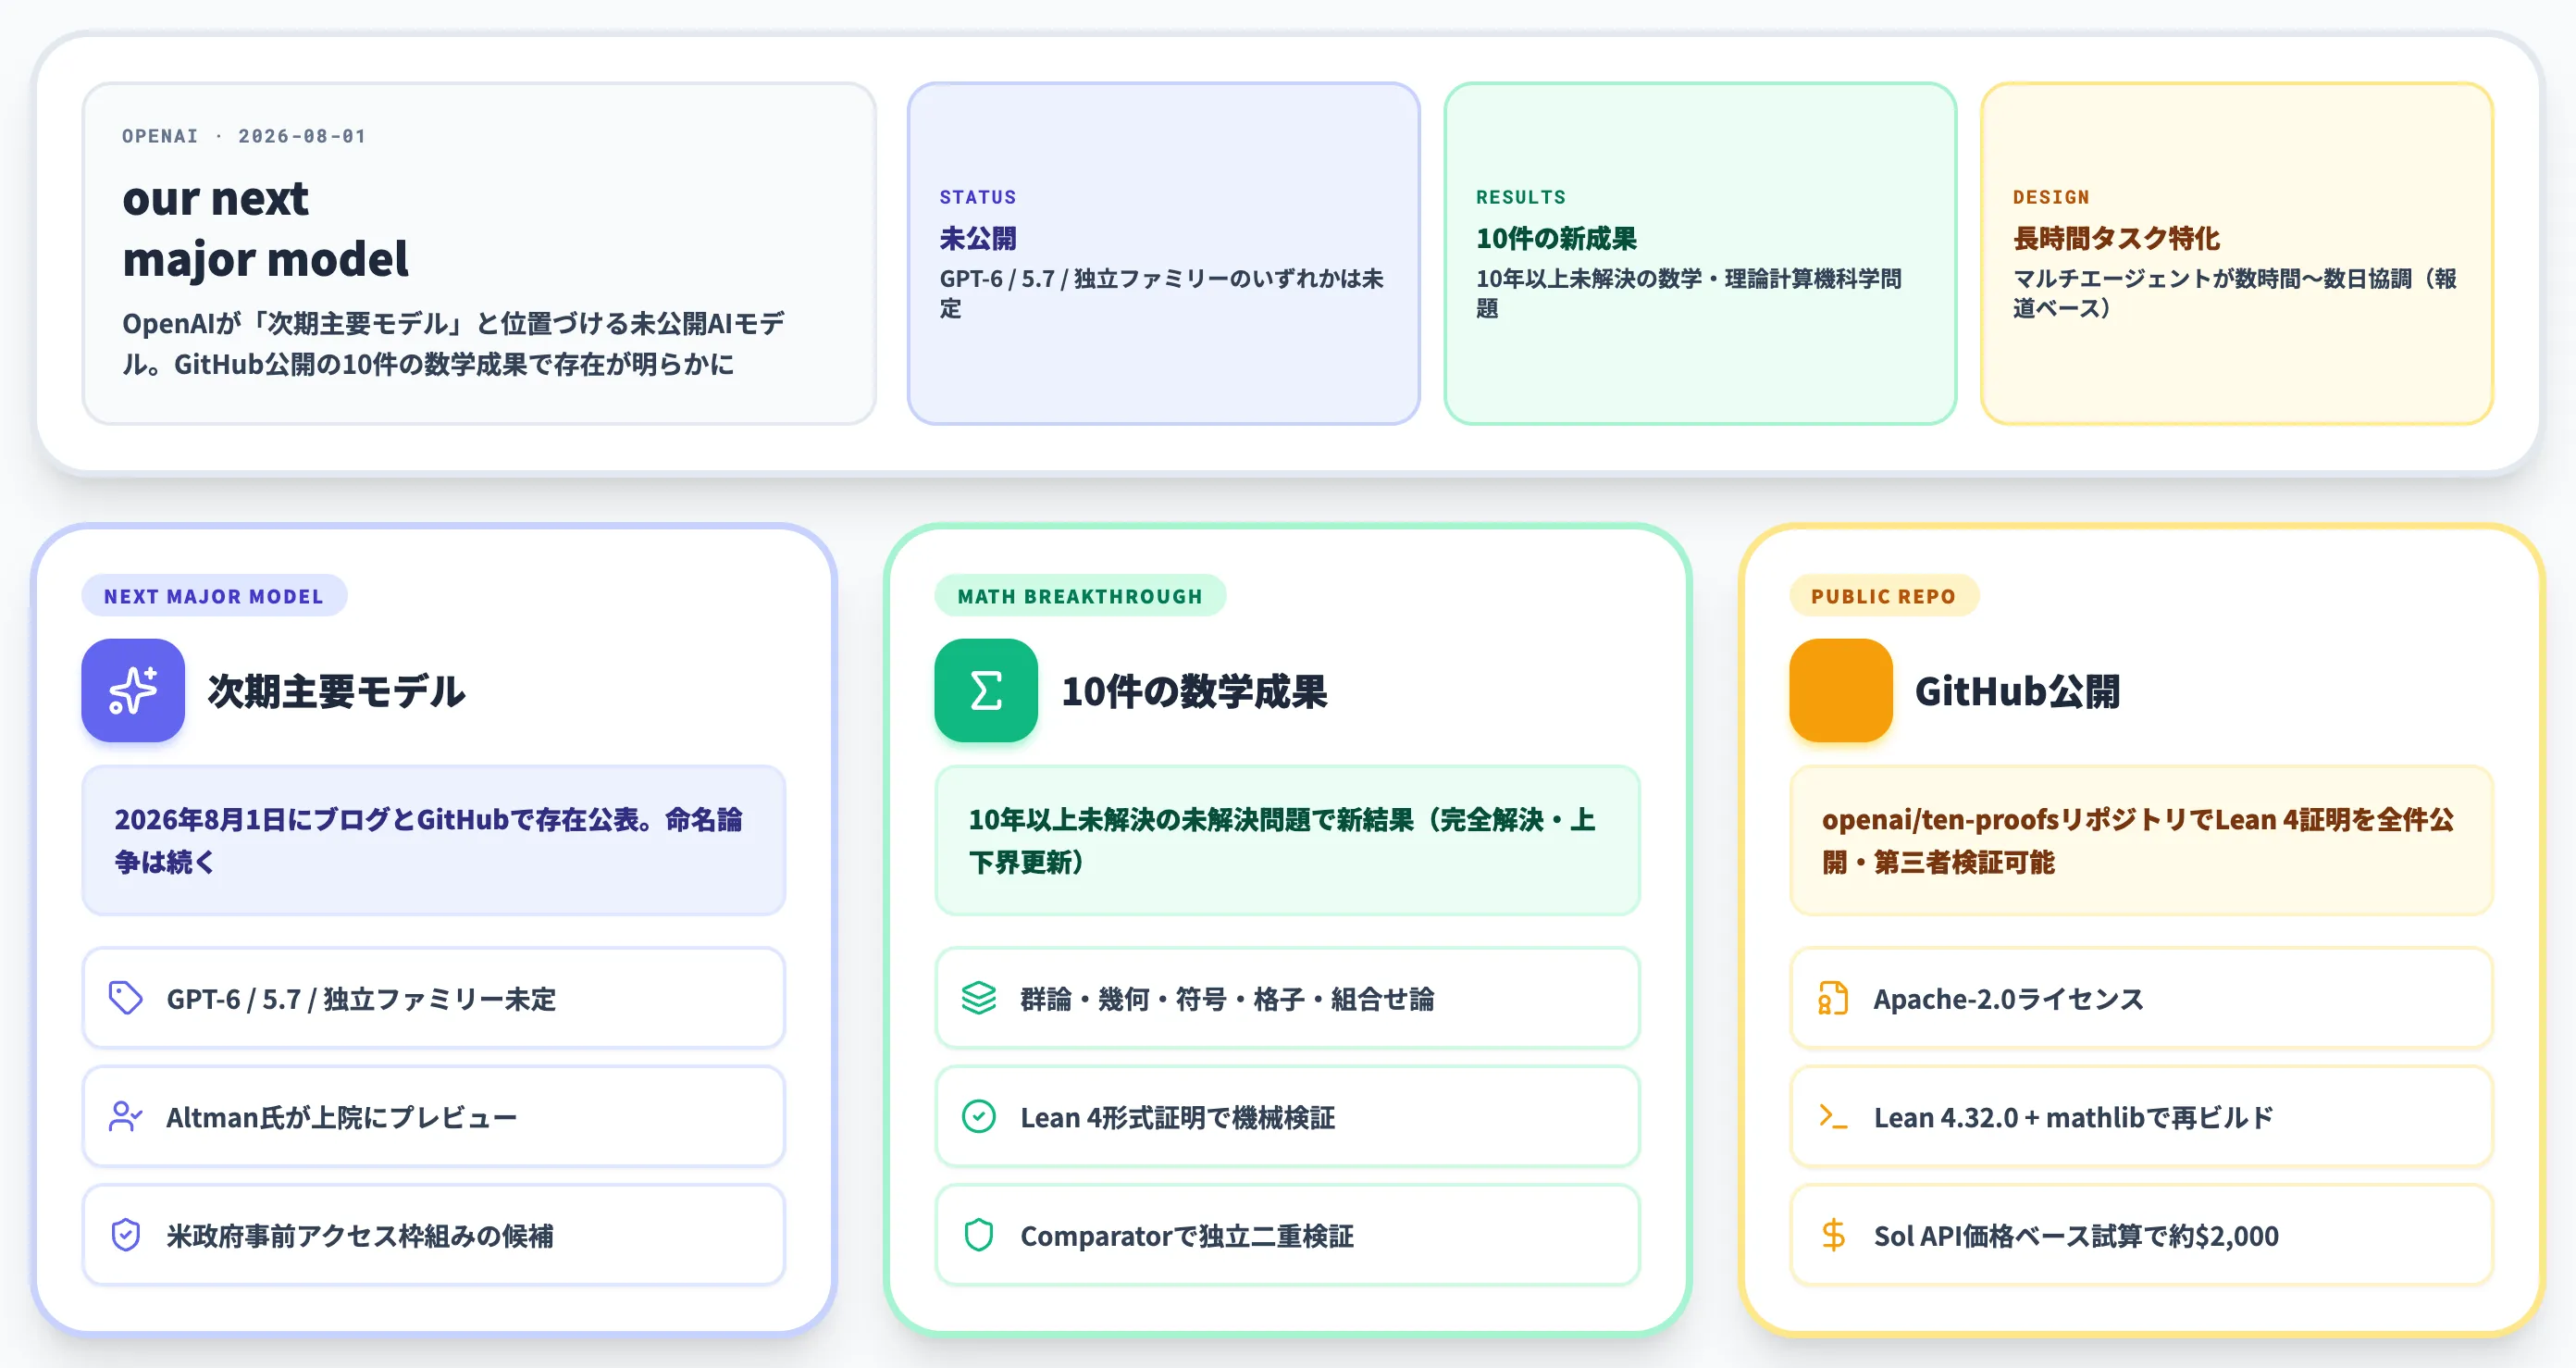Open the DESIGN 長時間タスク特化 card
Screen dimensions: 2576x1368
pos(2237,253)
